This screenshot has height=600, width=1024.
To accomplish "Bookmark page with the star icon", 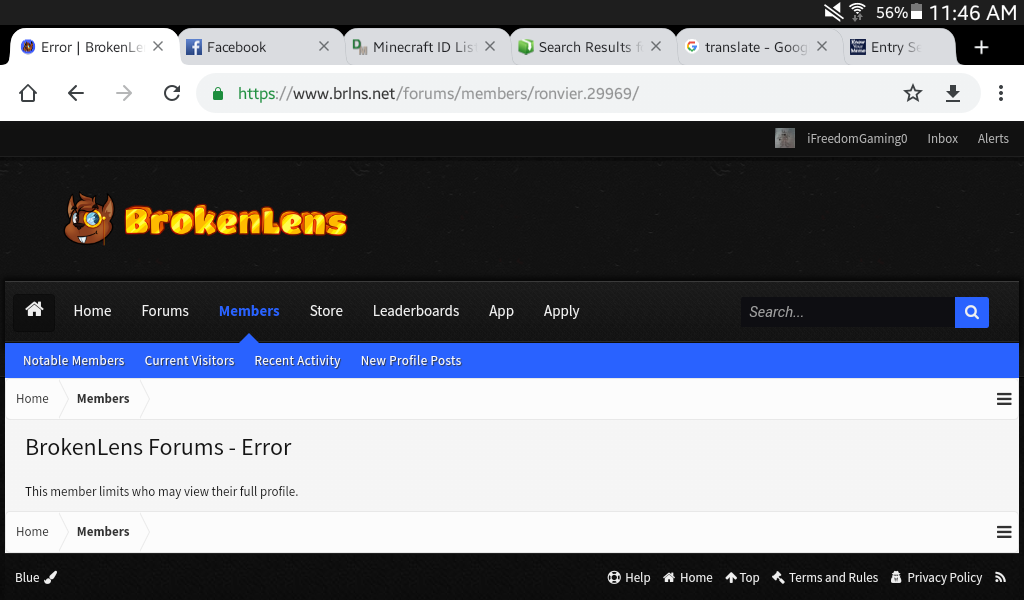I will point(912,93).
